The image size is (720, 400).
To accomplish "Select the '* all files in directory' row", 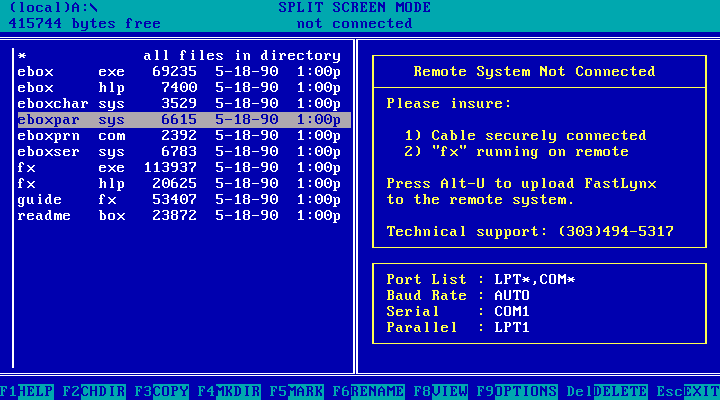I will pyautogui.click(x=180, y=56).
